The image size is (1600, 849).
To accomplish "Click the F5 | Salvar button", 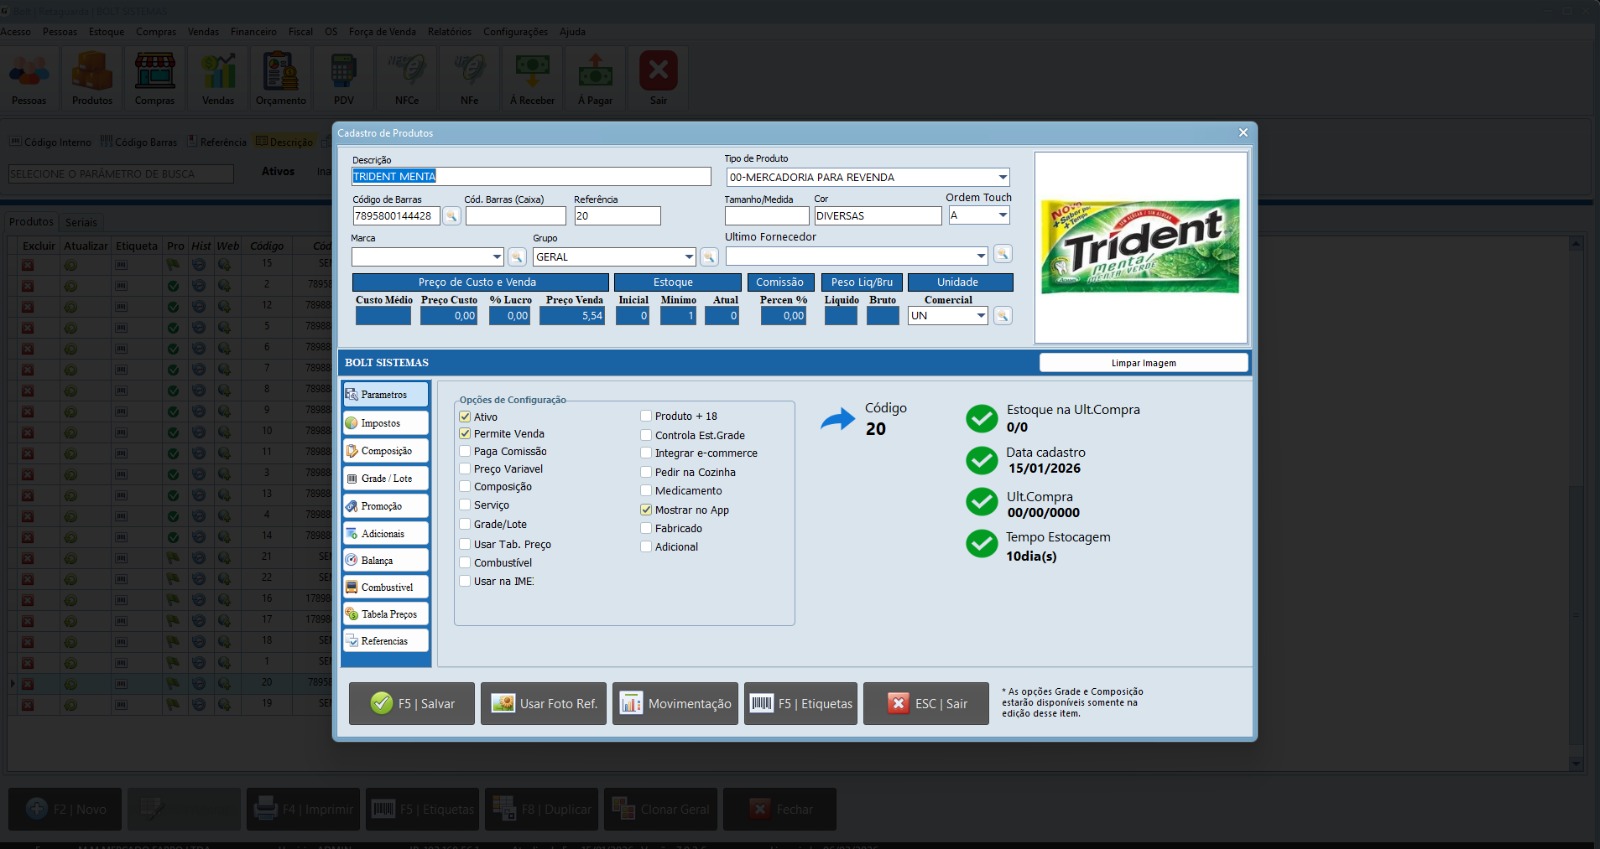I will [x=412, y=704].
